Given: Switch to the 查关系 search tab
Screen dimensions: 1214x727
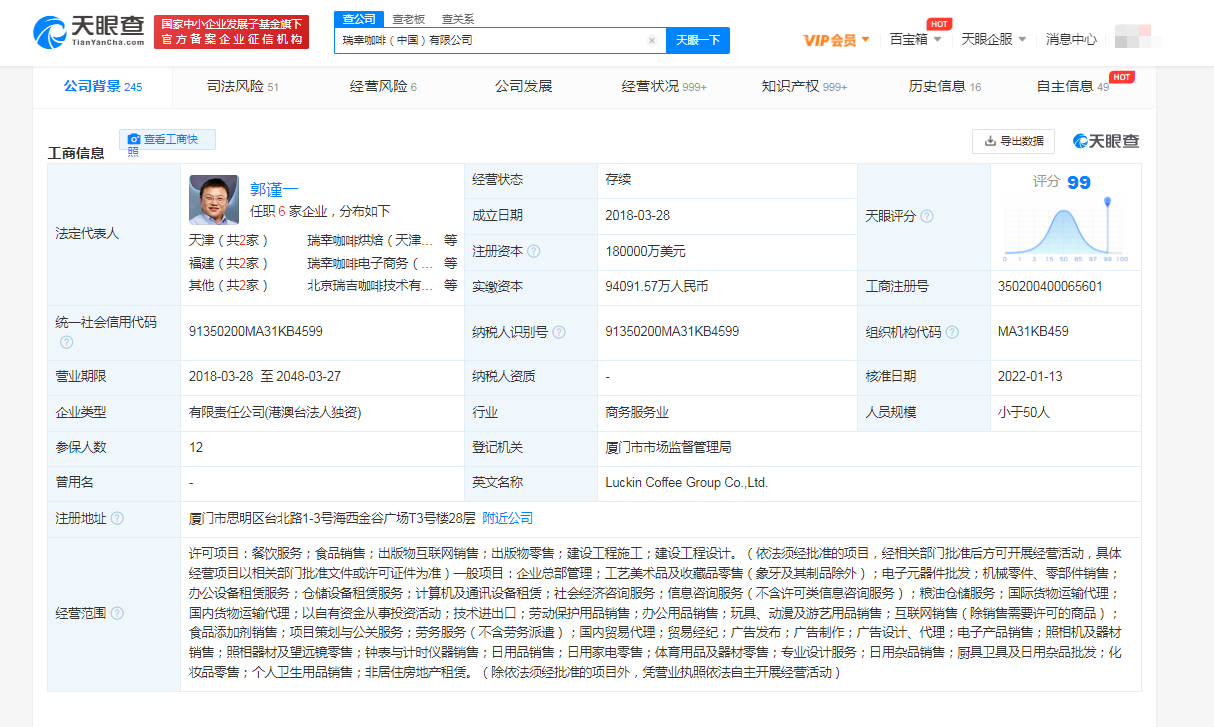Looking at the screenshot, I should pyautogui.click(x=458, y=18).
